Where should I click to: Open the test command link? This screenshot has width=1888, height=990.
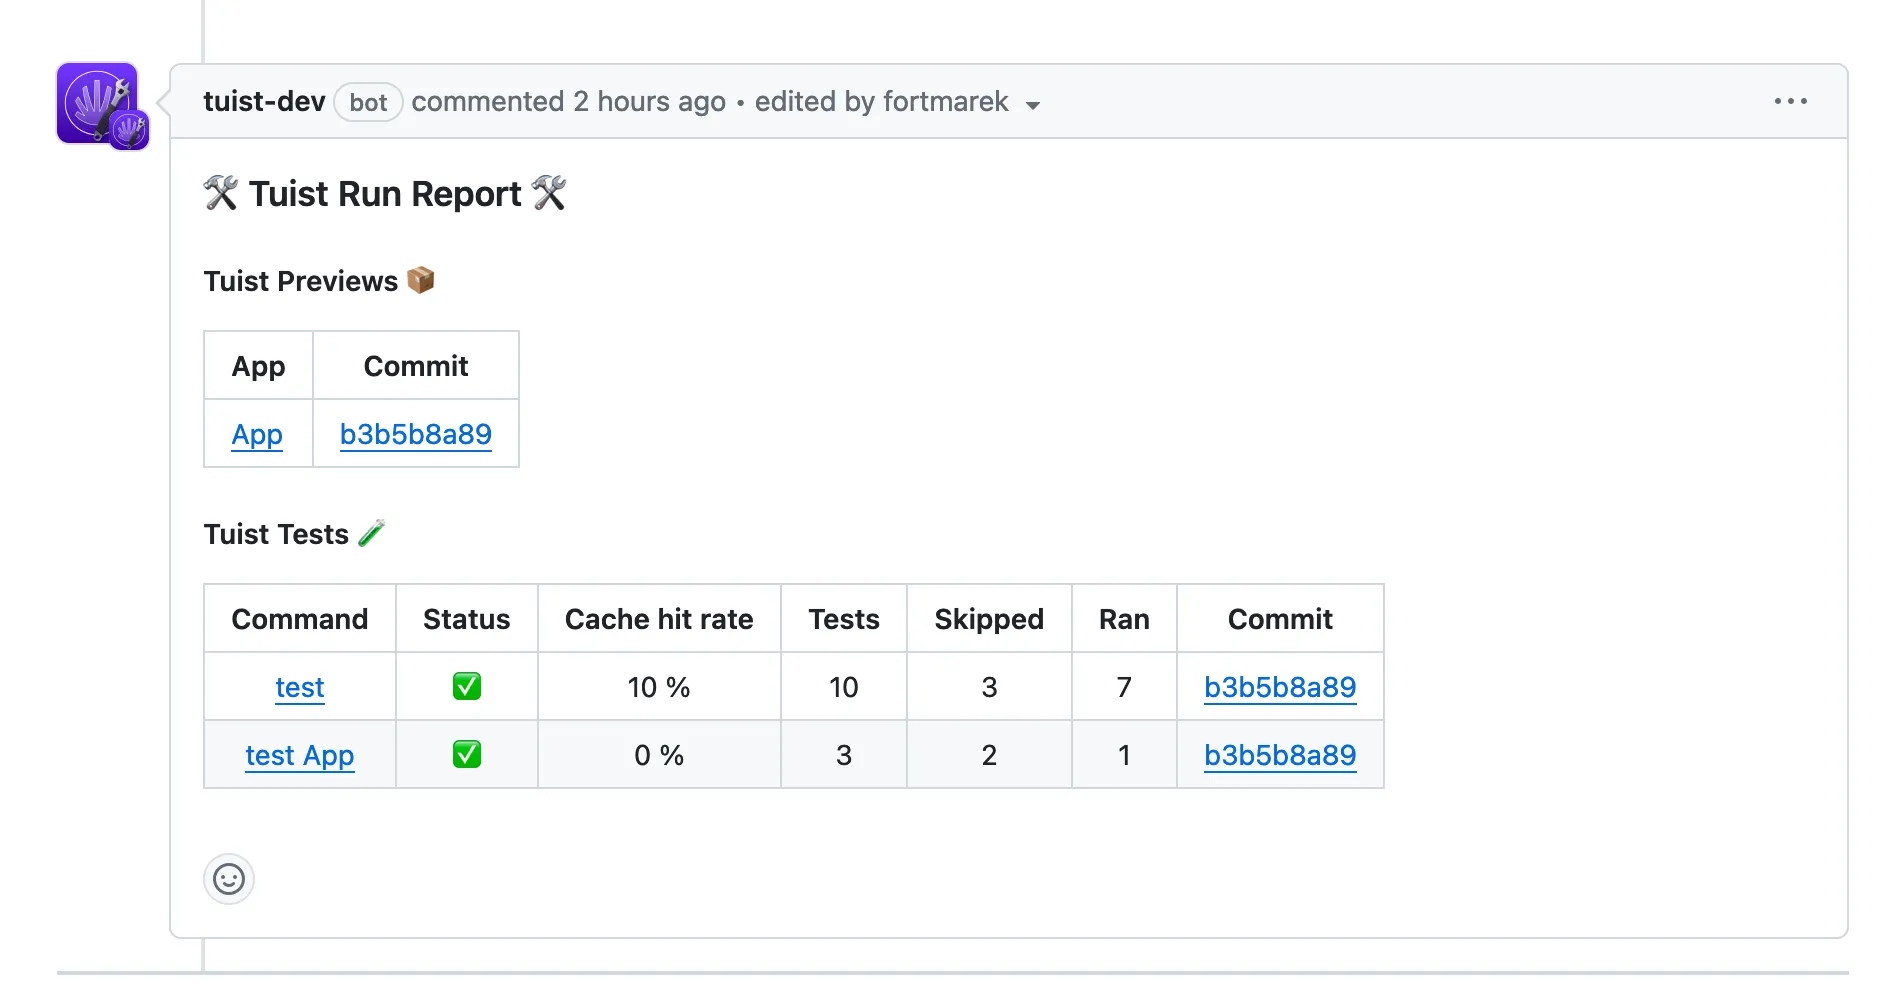point(299,687)
